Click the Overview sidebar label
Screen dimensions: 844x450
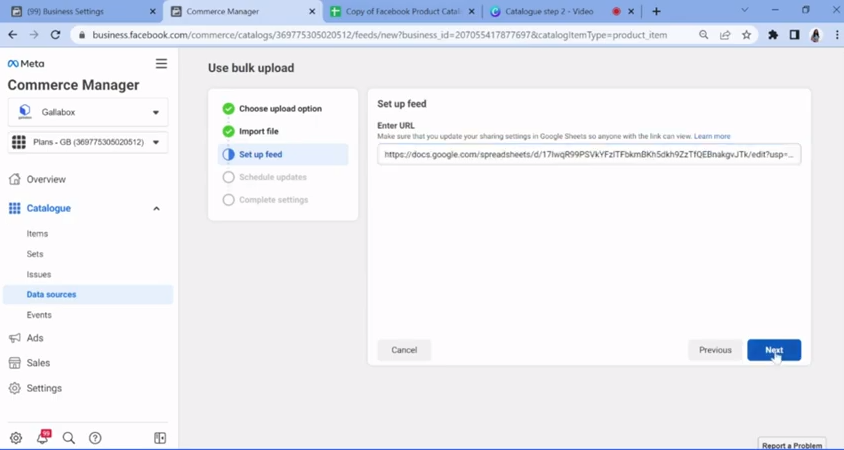[46, 179]
